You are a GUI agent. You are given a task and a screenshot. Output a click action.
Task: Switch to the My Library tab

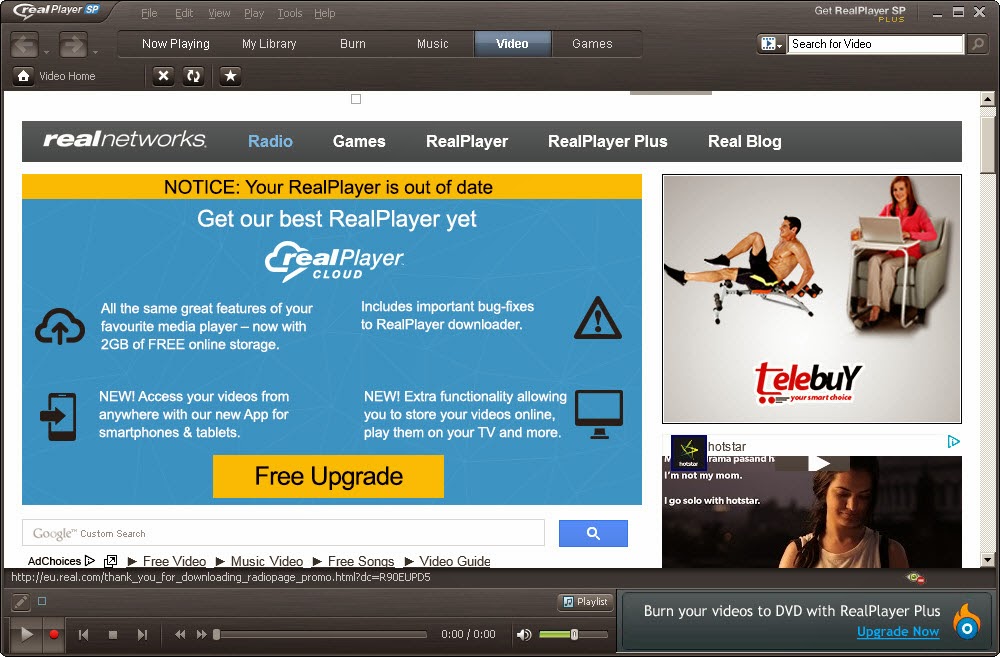[269, 44]
